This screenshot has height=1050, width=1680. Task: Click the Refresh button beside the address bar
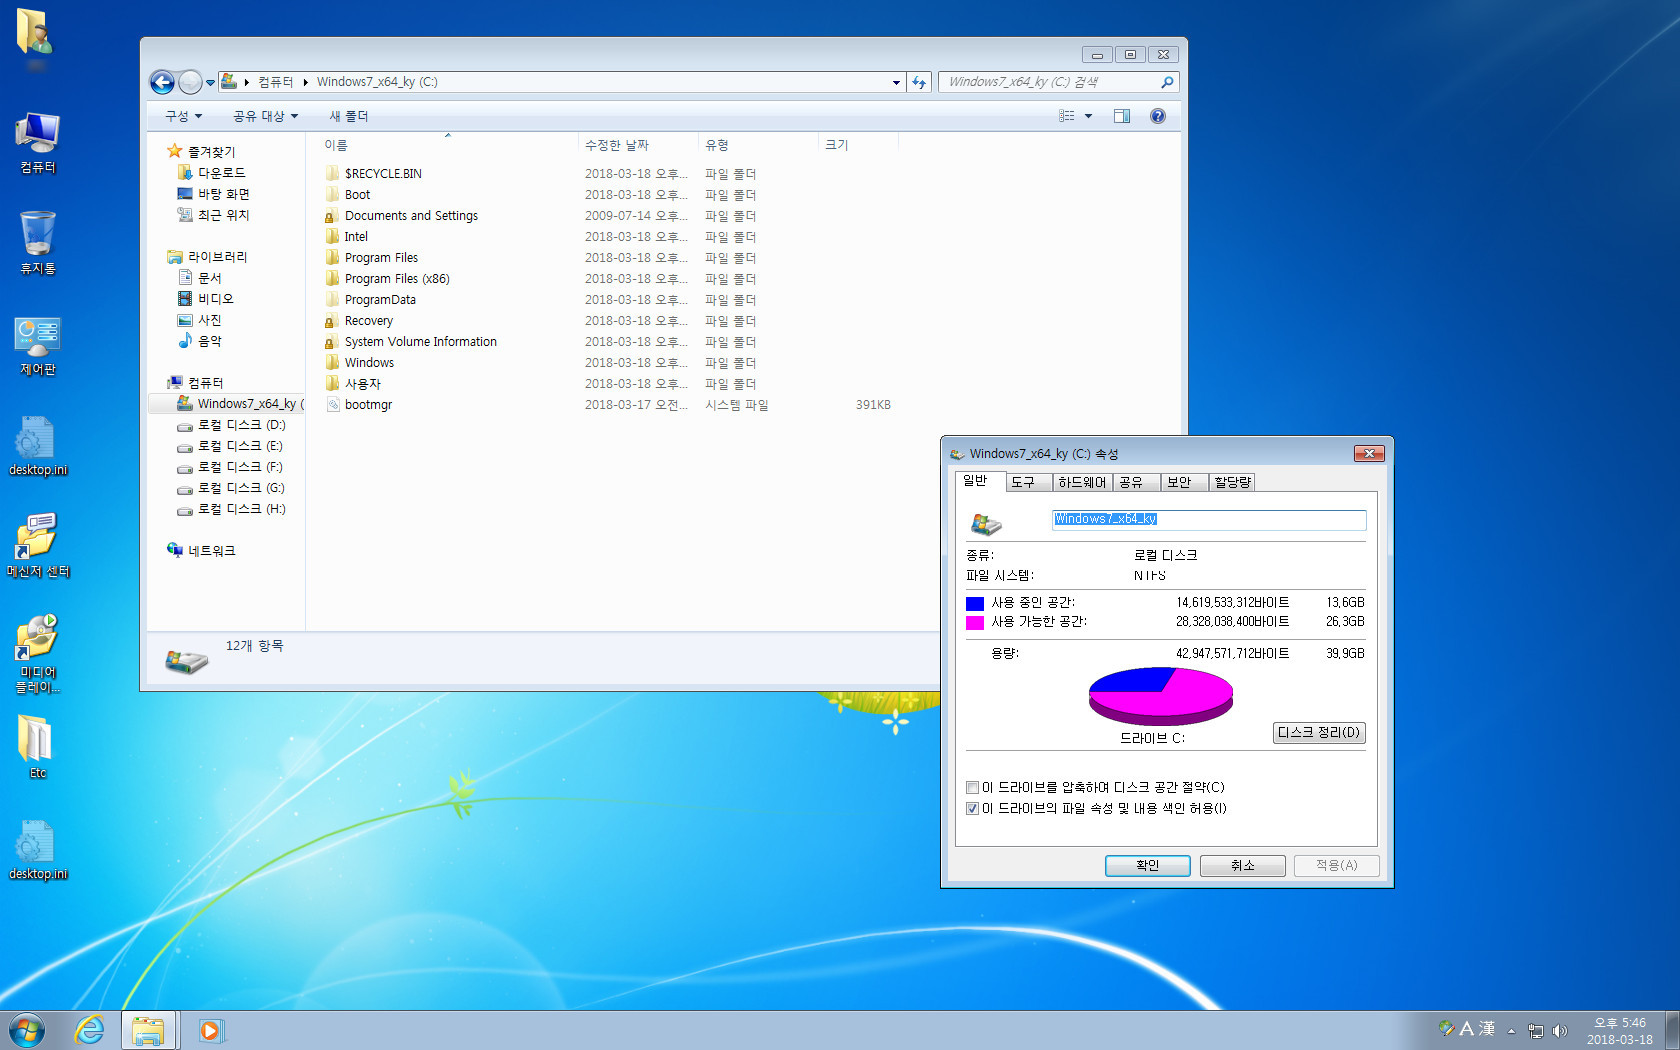pos(920,82)
